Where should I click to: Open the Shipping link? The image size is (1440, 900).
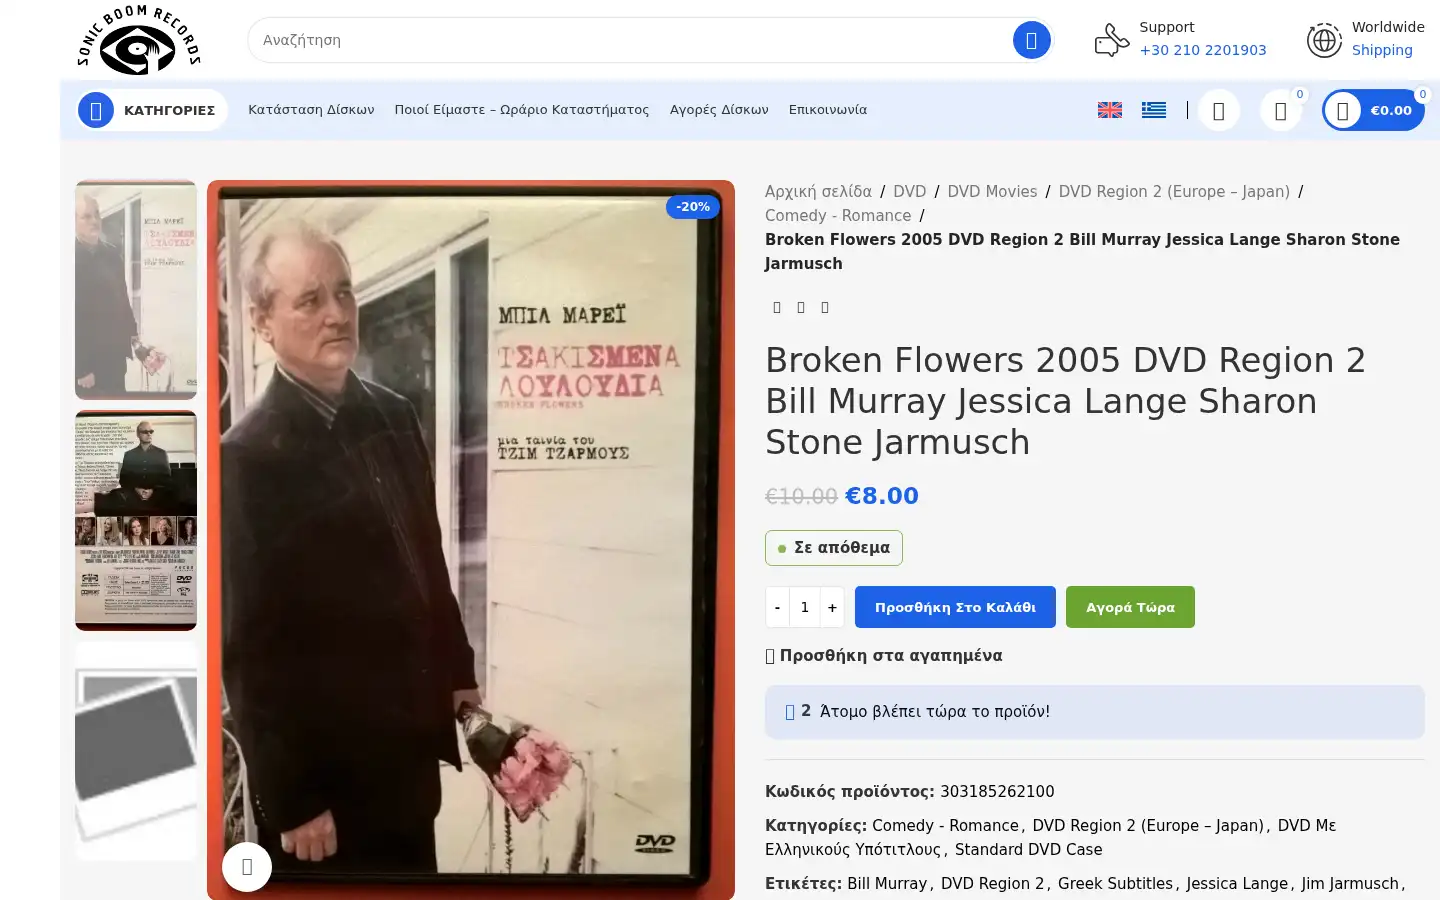[x=1382, y=50]
